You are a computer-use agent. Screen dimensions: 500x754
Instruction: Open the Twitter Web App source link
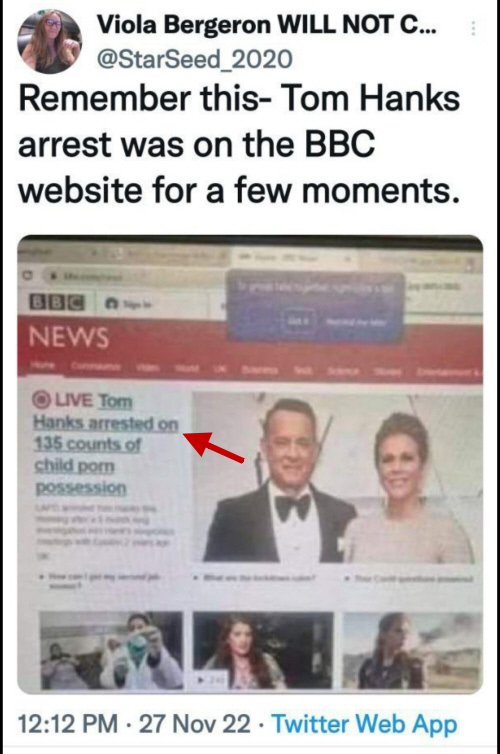pyautogui.click(x=364, y=725)
